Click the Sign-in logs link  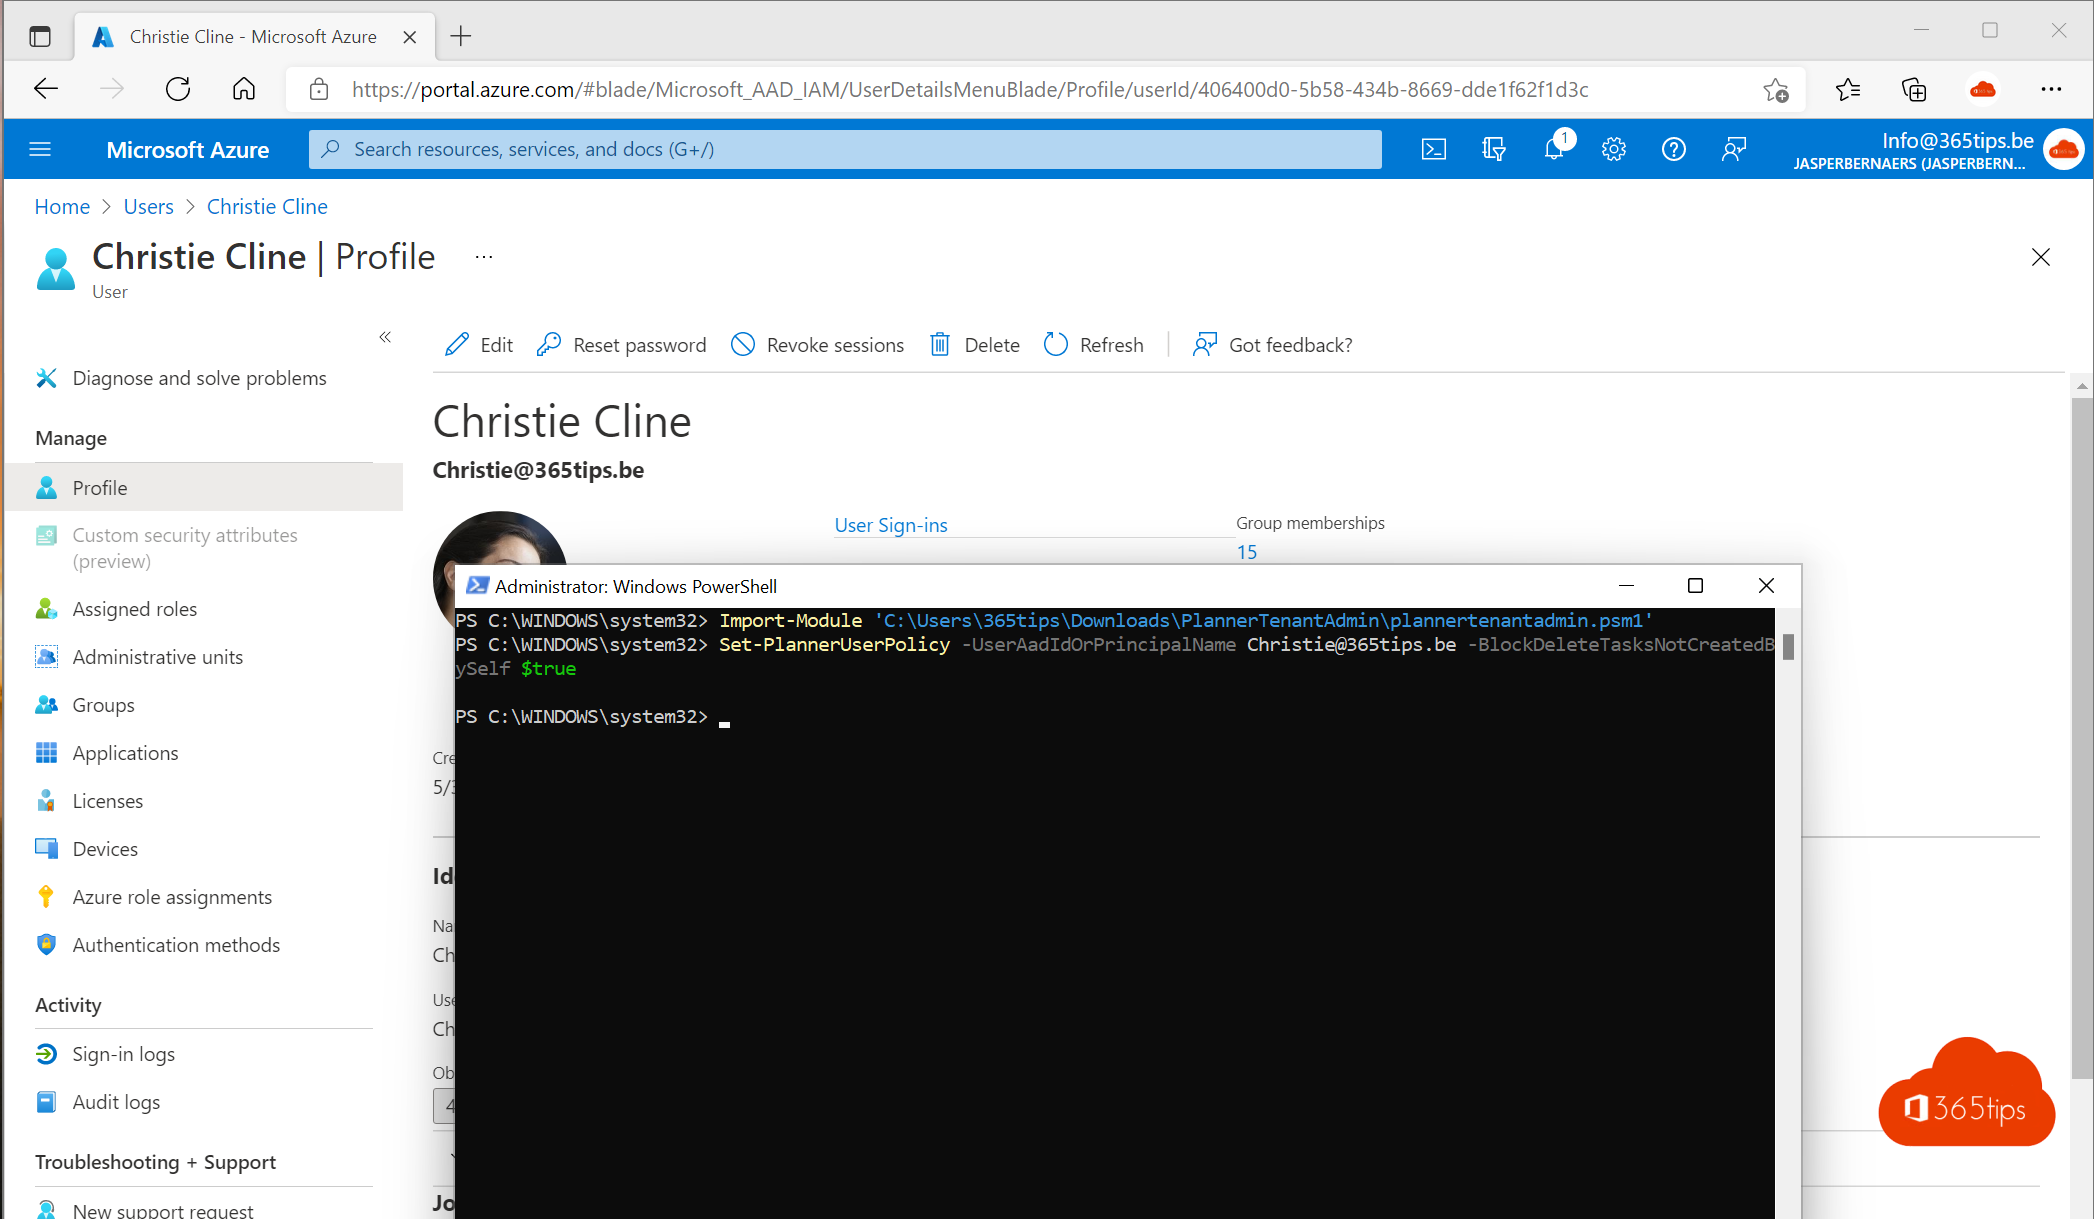point(123,1052)
